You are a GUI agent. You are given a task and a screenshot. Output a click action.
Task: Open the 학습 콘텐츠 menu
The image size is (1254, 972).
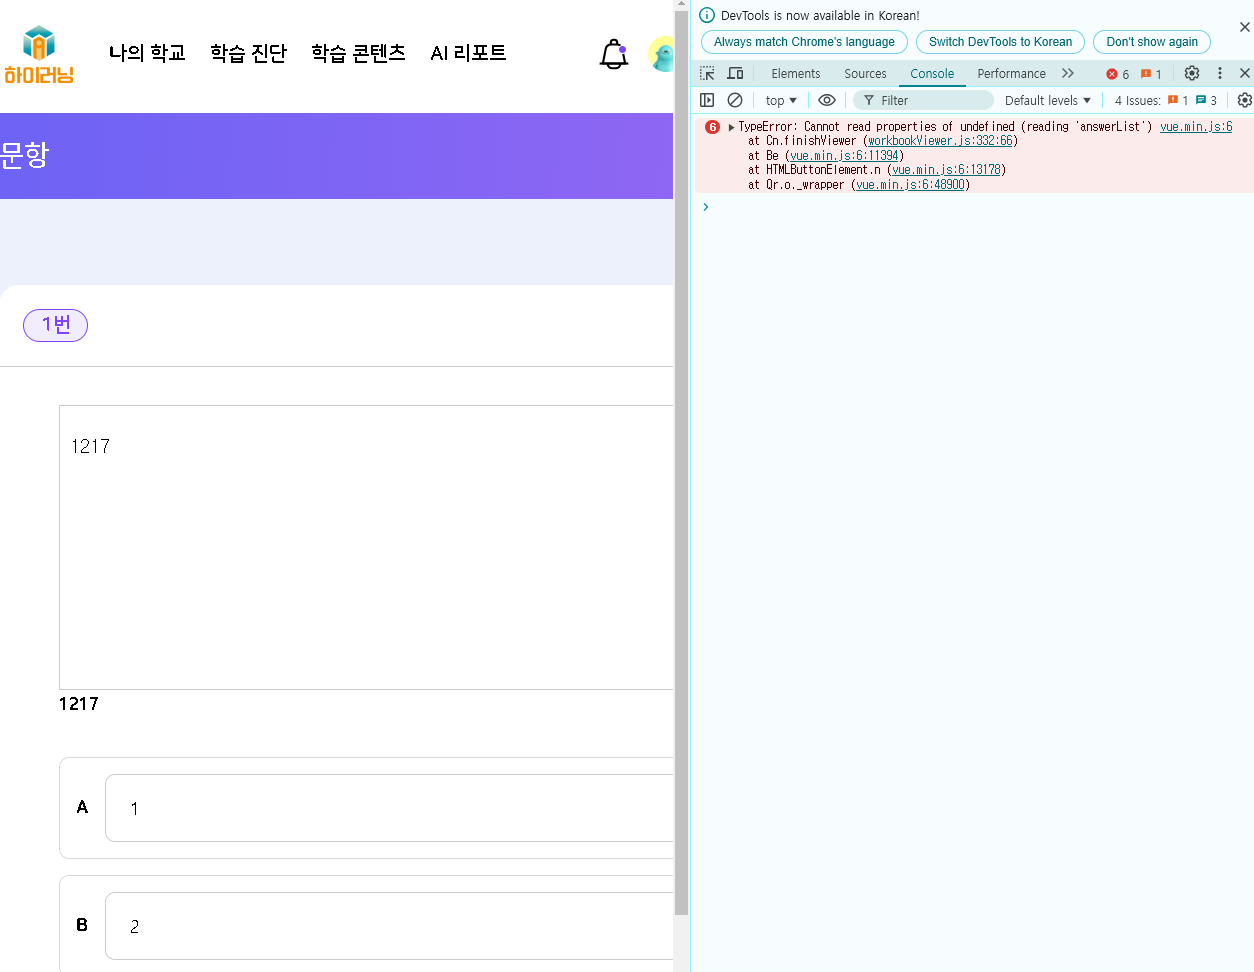[x=358, y=53]
